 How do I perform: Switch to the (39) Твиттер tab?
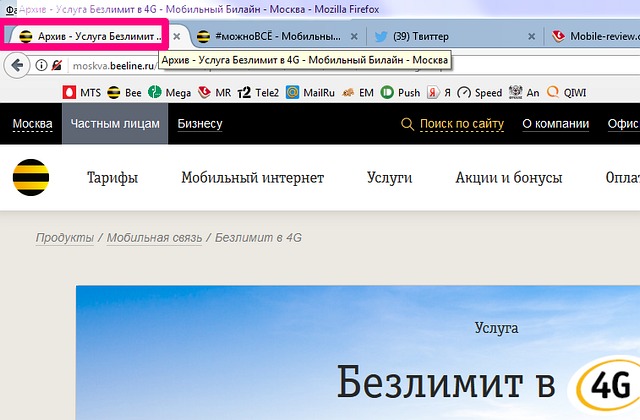point(455,36)
